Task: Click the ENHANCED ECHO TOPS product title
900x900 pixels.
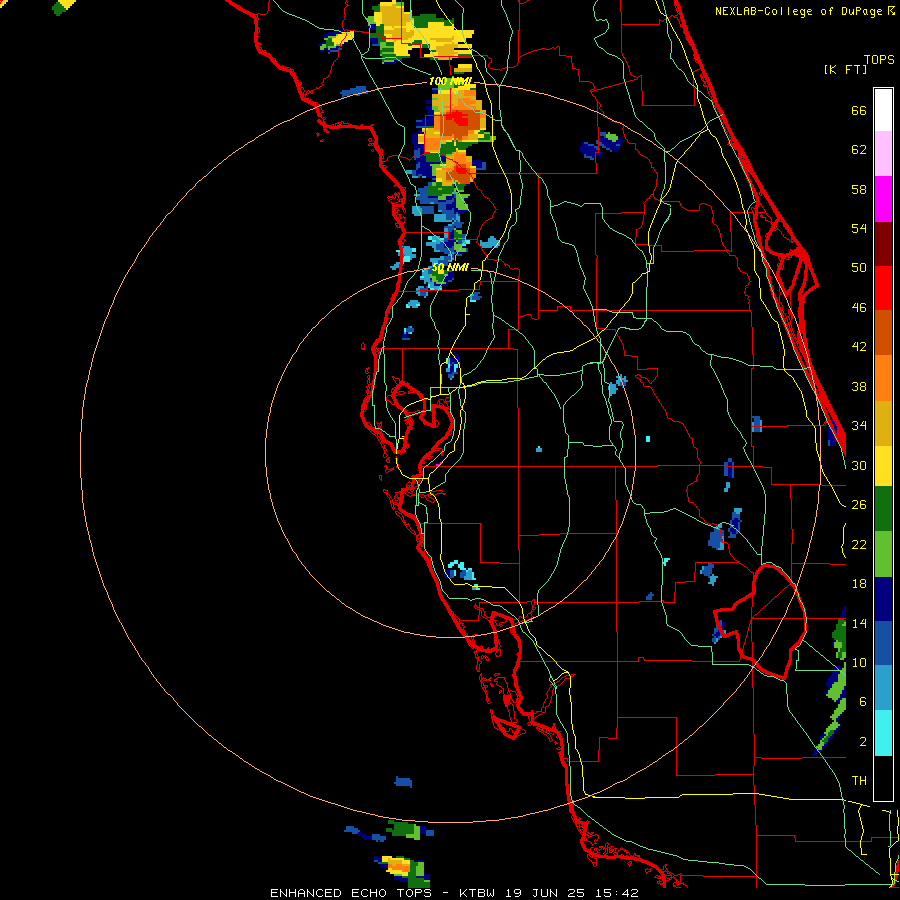Action: (x=351, y=893)
